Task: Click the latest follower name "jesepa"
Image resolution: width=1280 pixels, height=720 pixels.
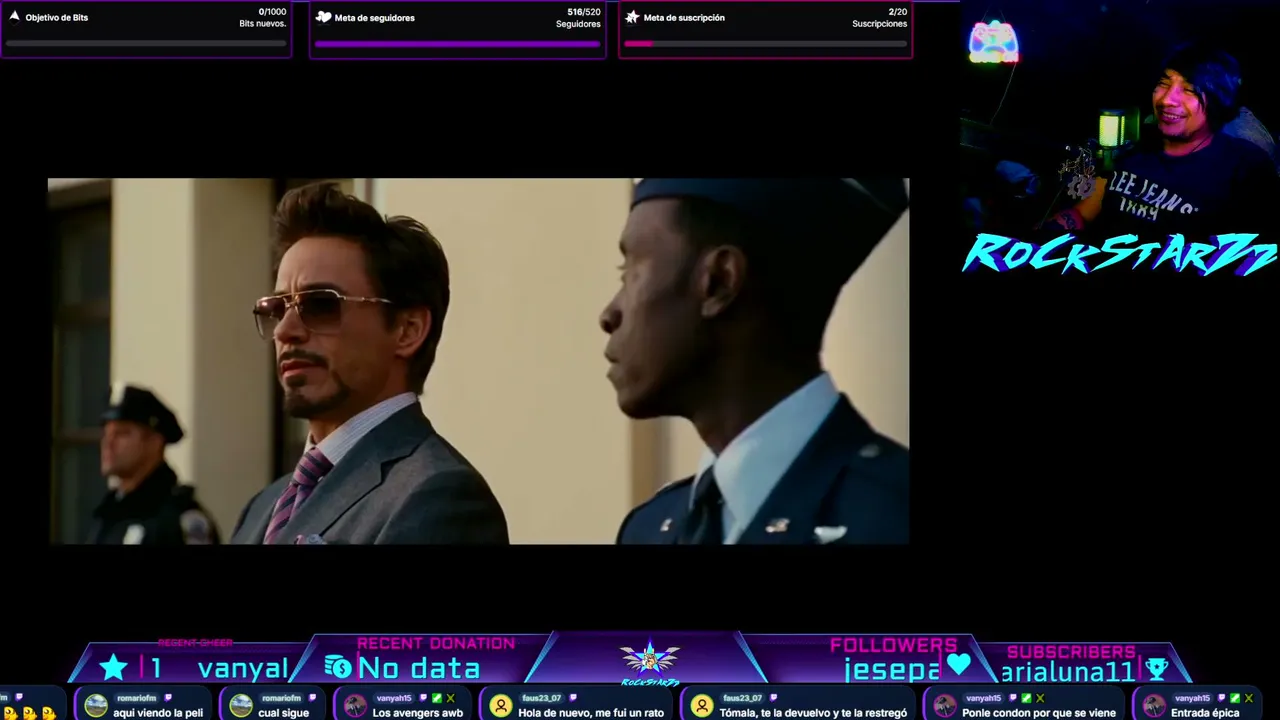Action: [x=892, y=670]
